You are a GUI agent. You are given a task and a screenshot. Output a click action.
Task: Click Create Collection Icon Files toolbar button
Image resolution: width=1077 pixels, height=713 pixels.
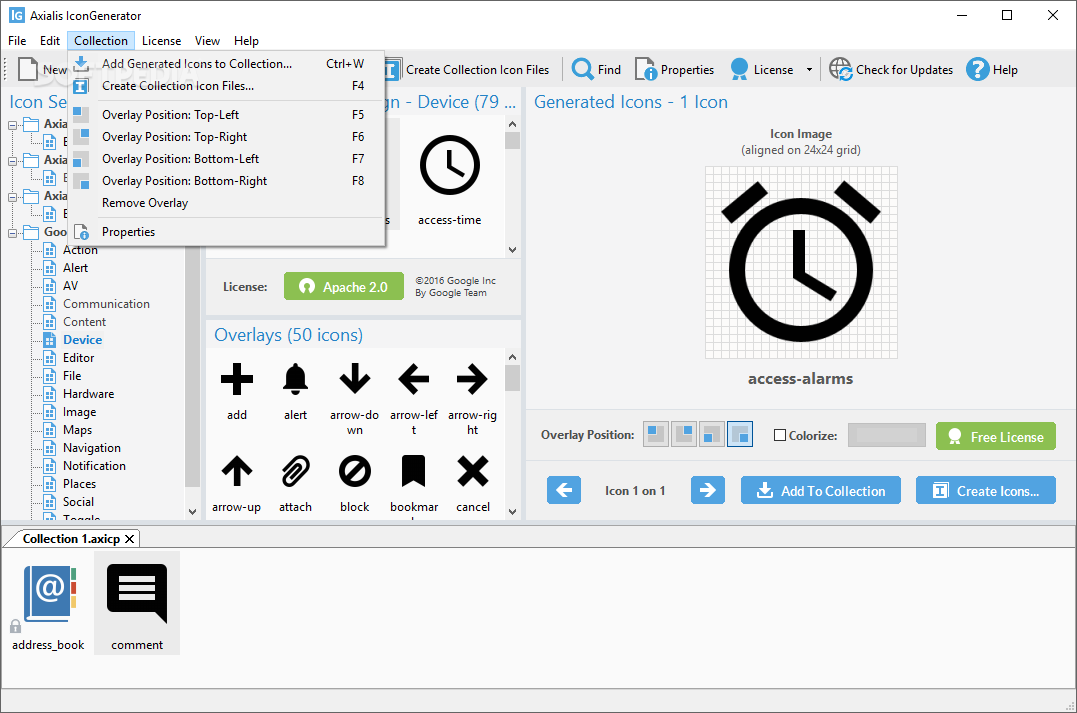click(x=468, y=69)
